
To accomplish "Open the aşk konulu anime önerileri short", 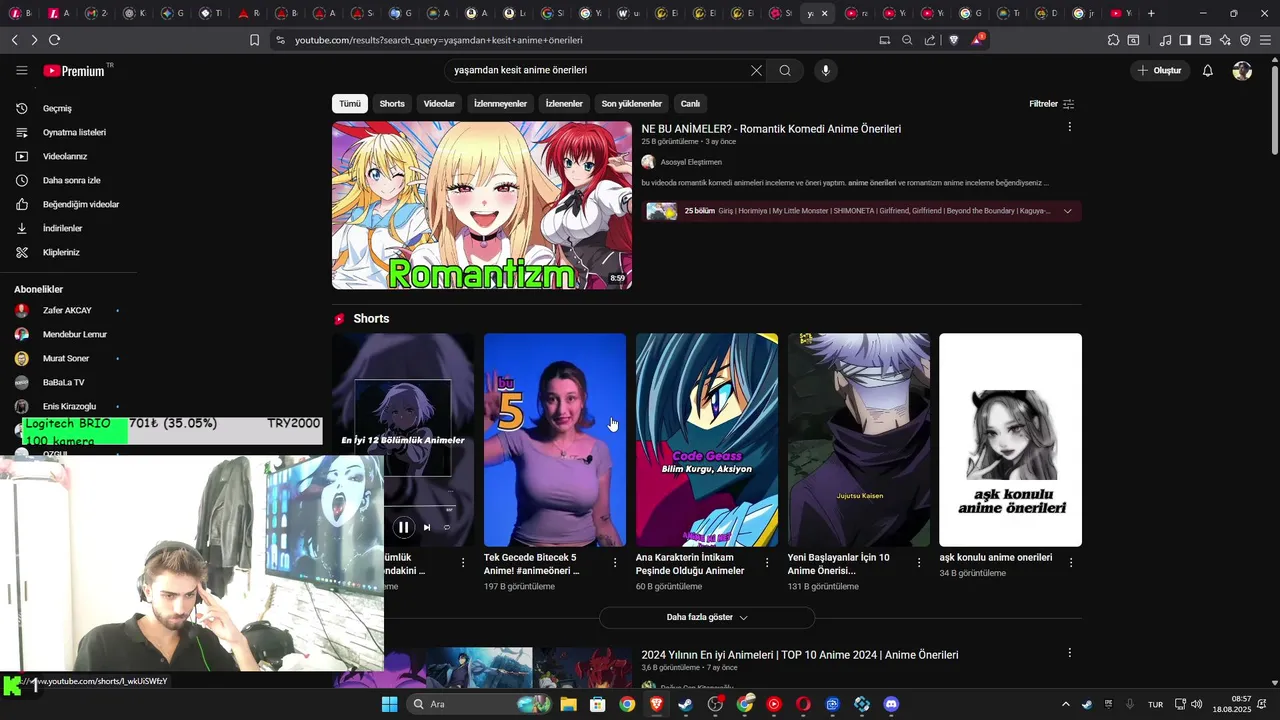I will 1010,440.
